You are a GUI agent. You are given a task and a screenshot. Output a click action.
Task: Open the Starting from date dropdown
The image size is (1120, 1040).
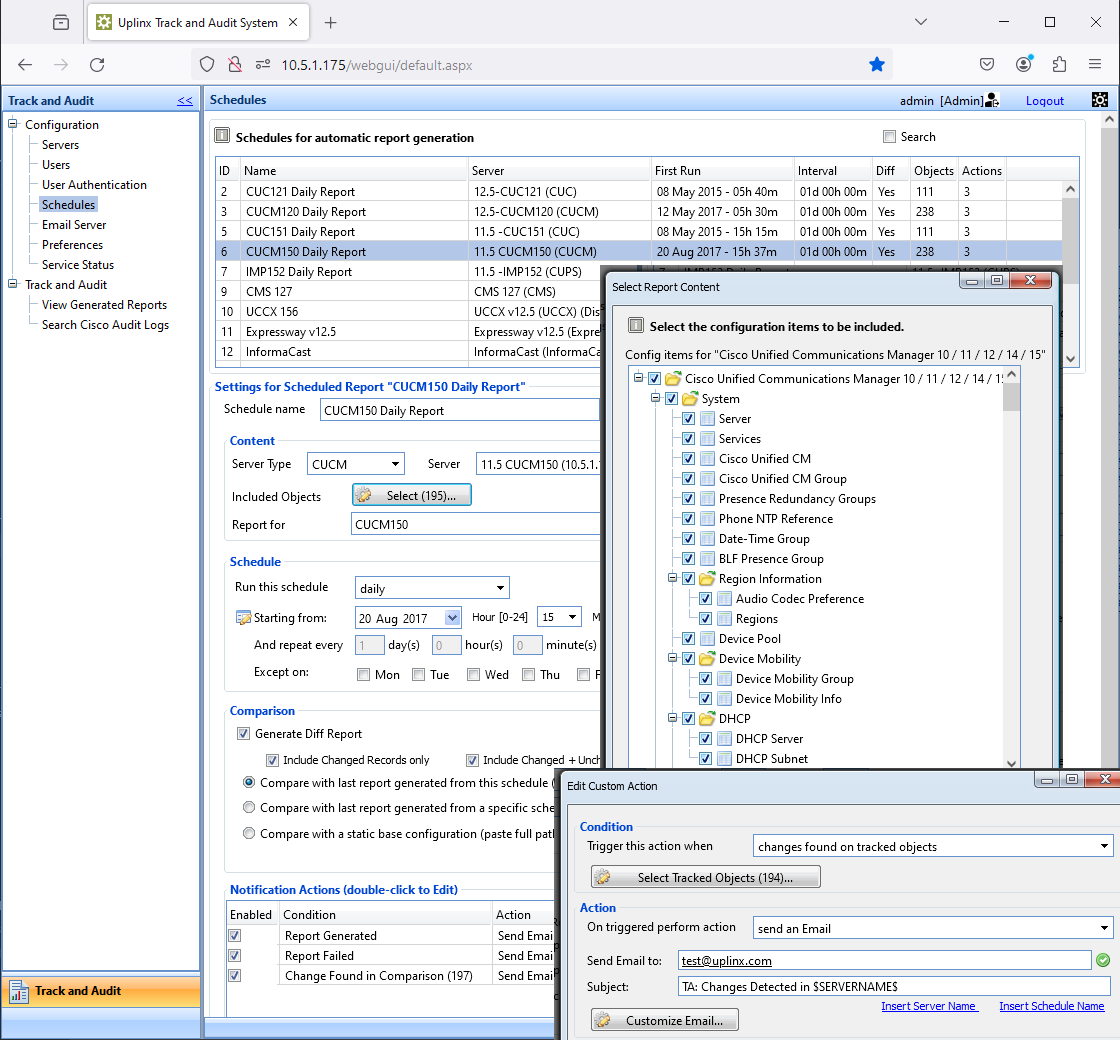452,618
